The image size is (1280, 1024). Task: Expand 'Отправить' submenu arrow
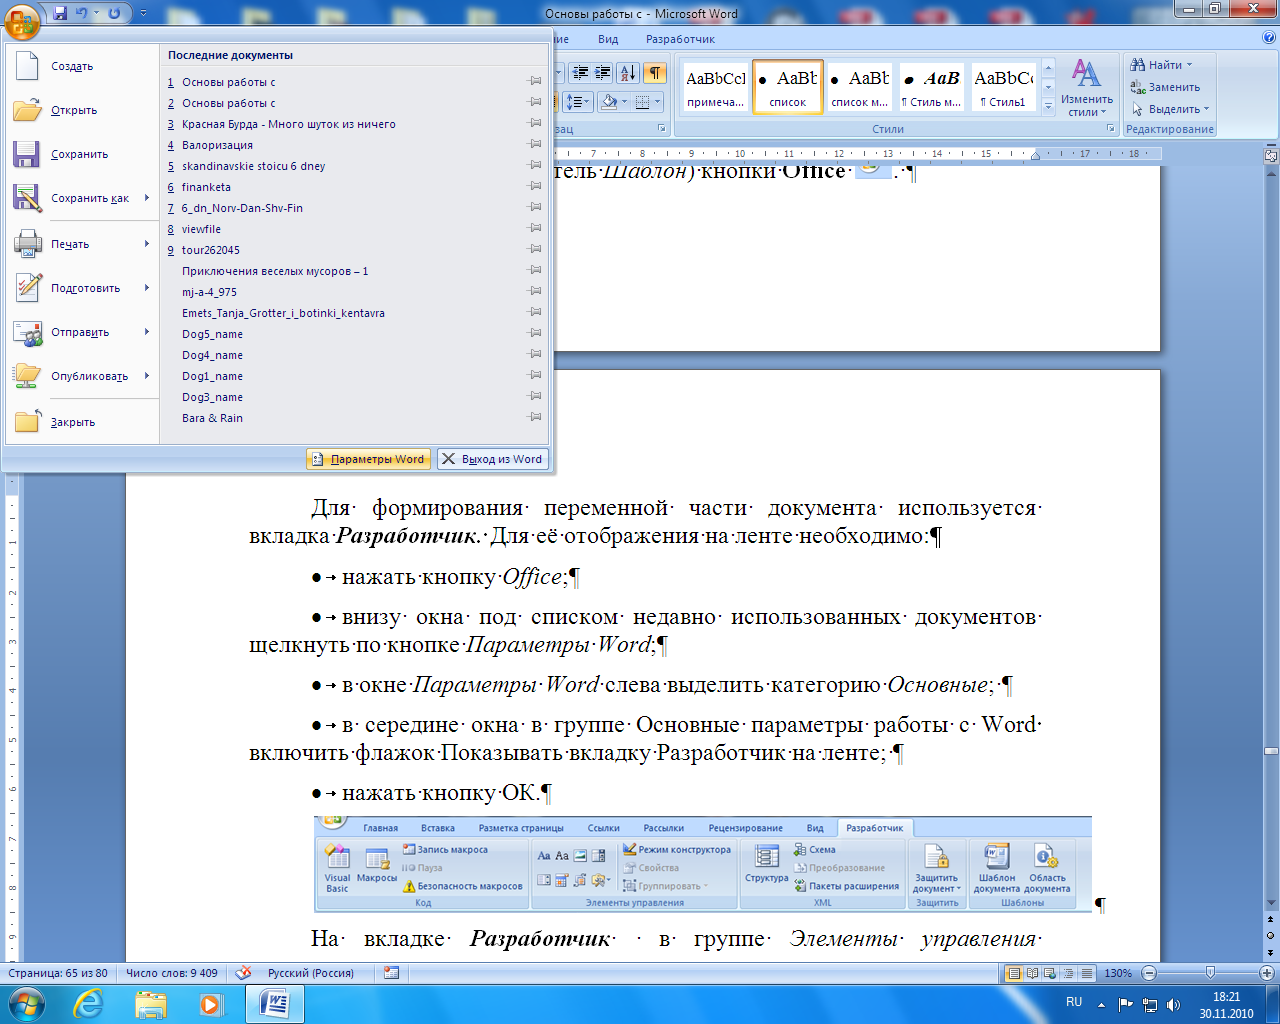click(147, 332)
